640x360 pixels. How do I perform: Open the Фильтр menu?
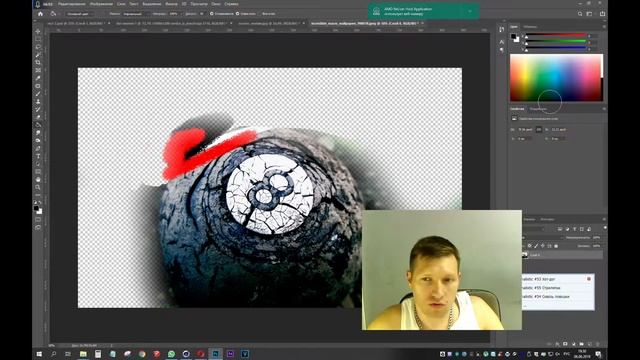[171, 4]
